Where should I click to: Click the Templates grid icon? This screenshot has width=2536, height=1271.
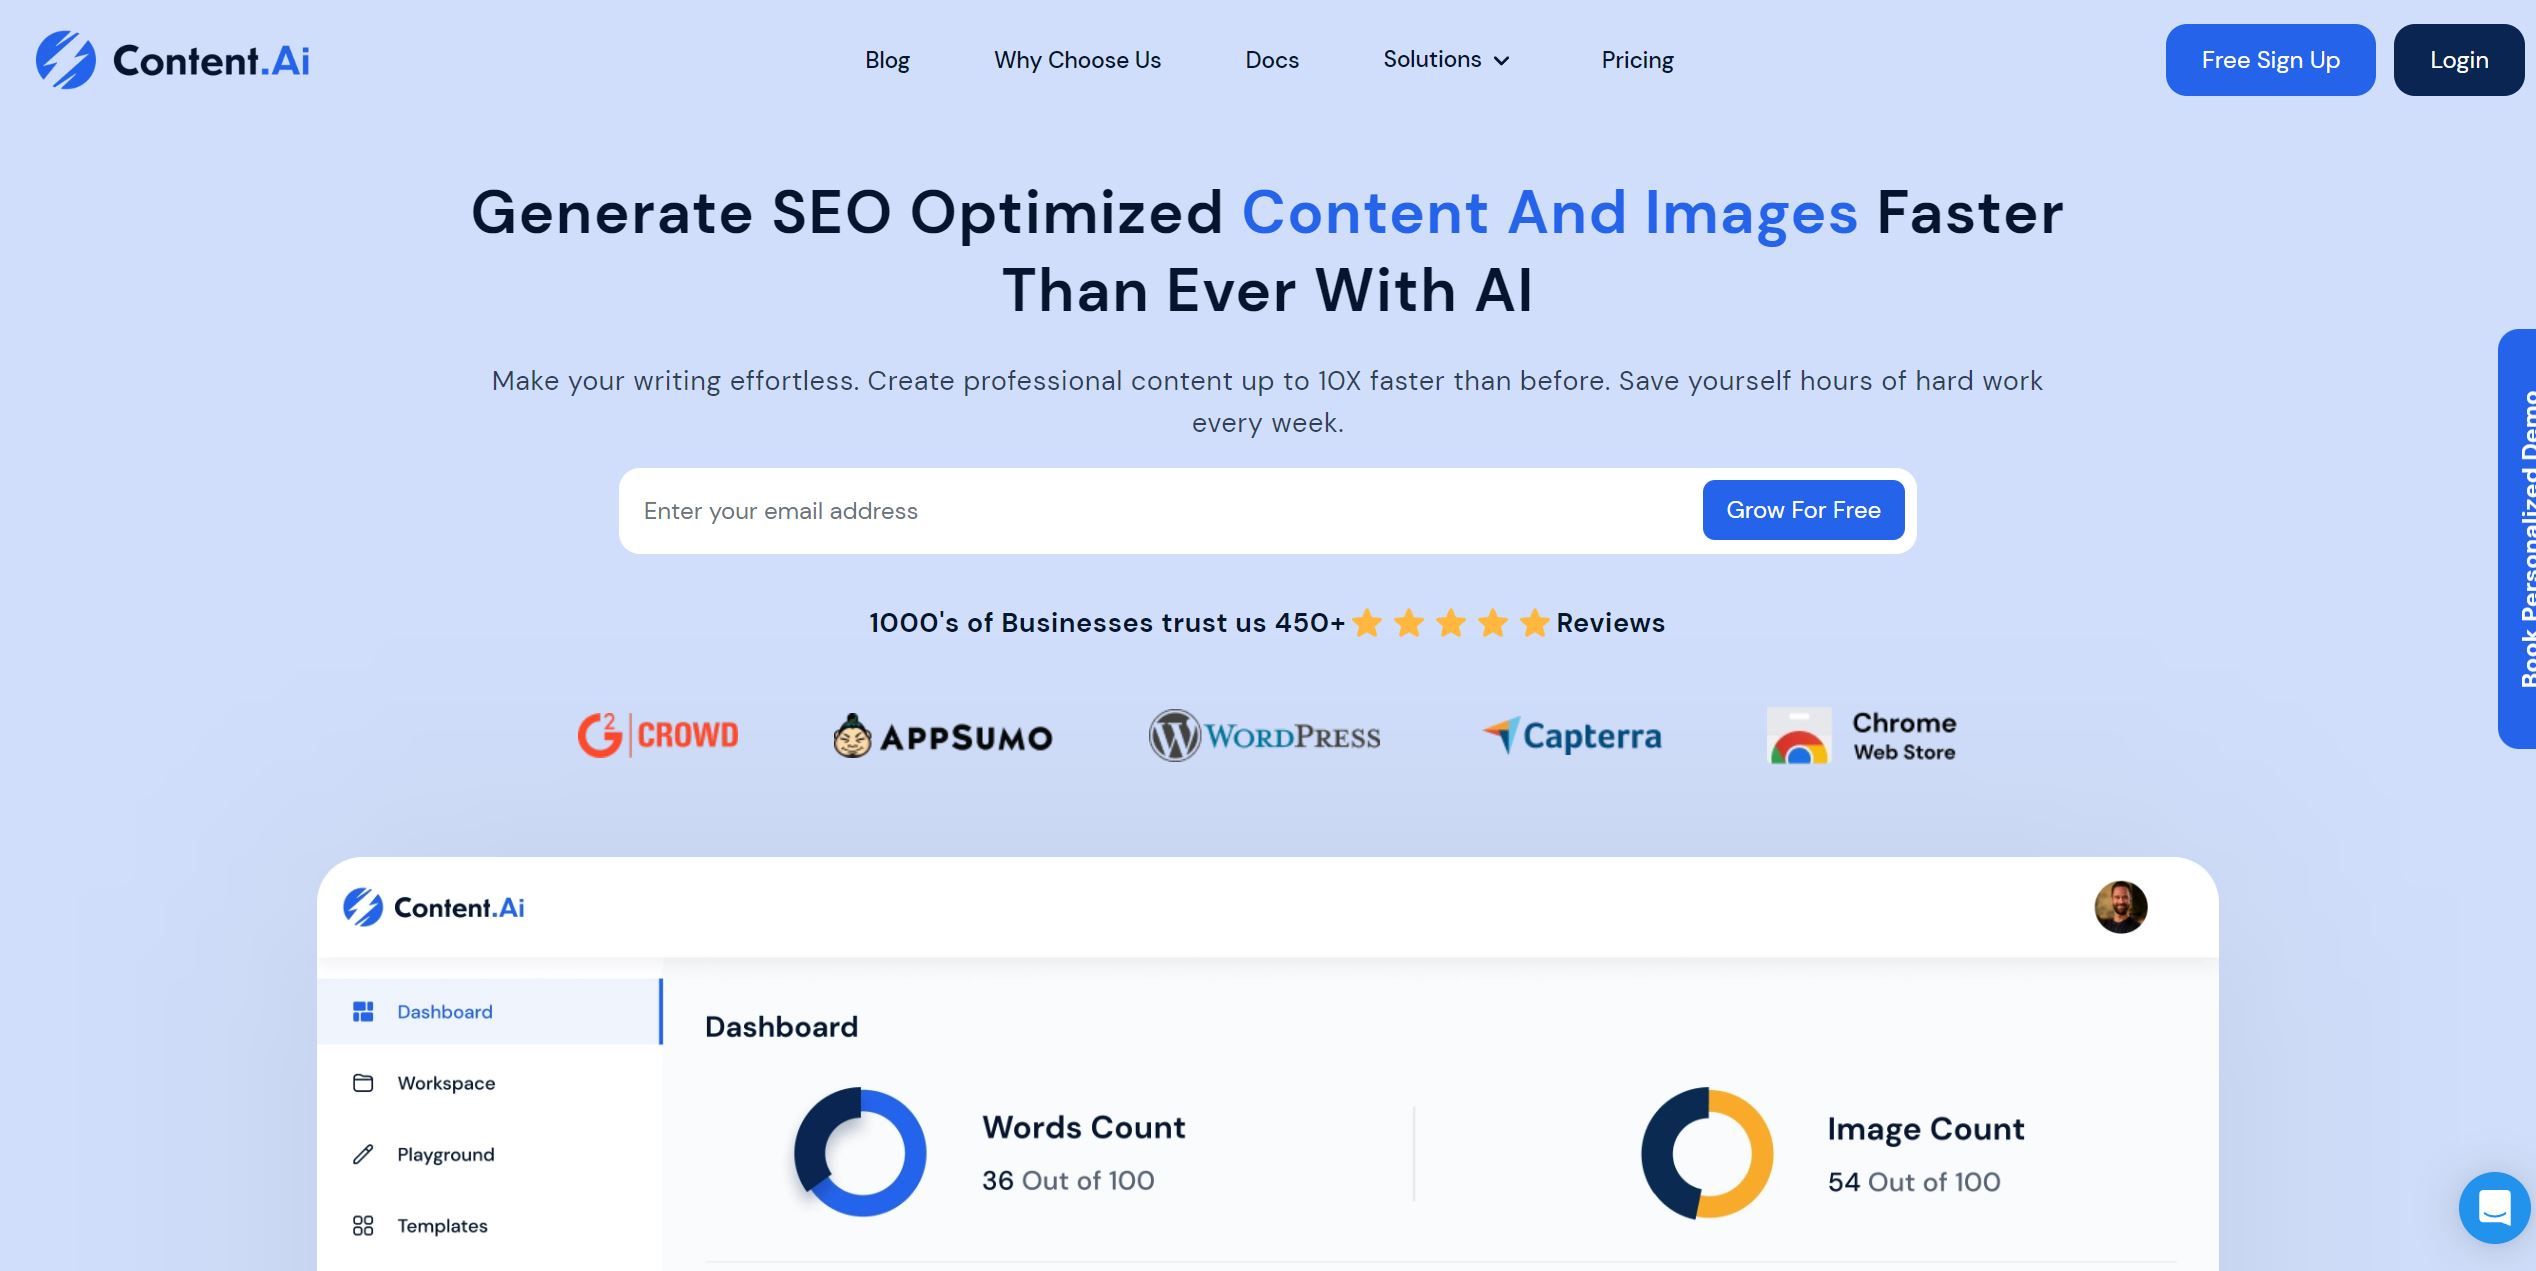(363, 1224)
